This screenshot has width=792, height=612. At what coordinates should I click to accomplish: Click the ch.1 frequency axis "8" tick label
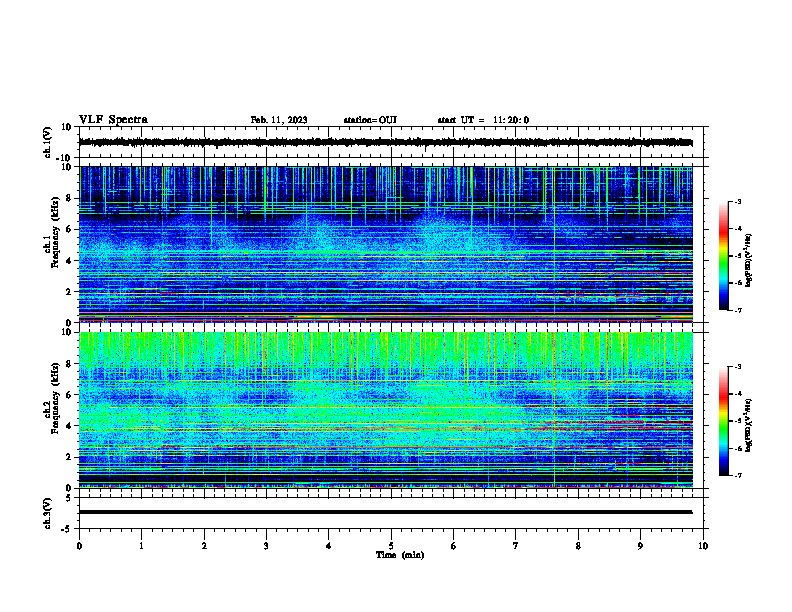pos(69,198)
